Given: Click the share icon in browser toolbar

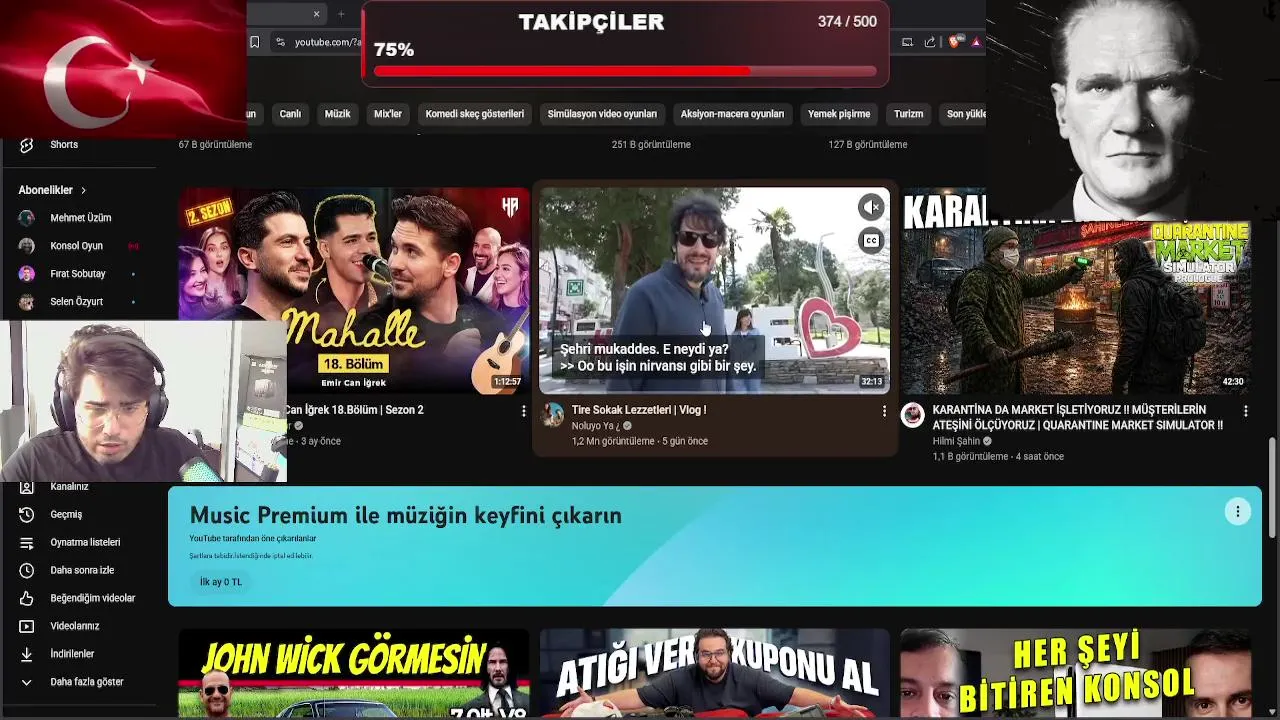Looking at the screenshot, I should click(930, 42).
